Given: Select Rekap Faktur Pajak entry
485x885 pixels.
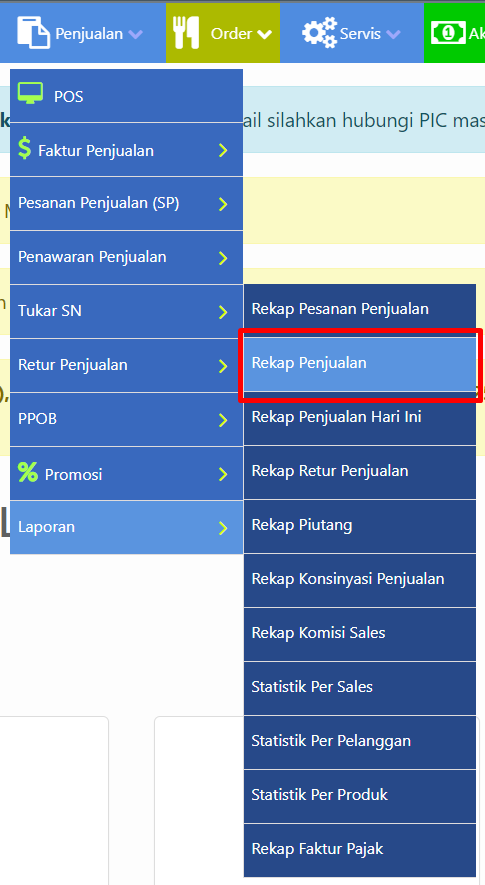Looking at the screenshot, I should coord(360,850).
